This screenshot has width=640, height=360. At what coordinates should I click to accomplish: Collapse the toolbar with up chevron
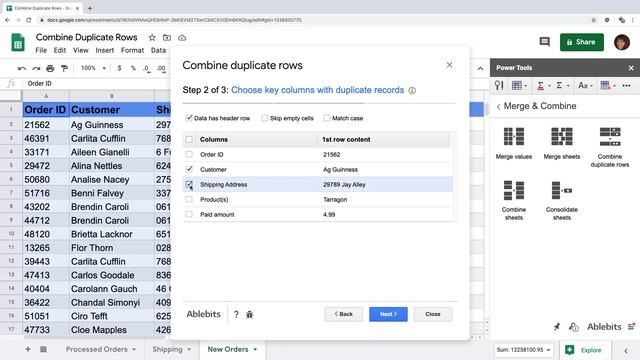coord(480,68)
